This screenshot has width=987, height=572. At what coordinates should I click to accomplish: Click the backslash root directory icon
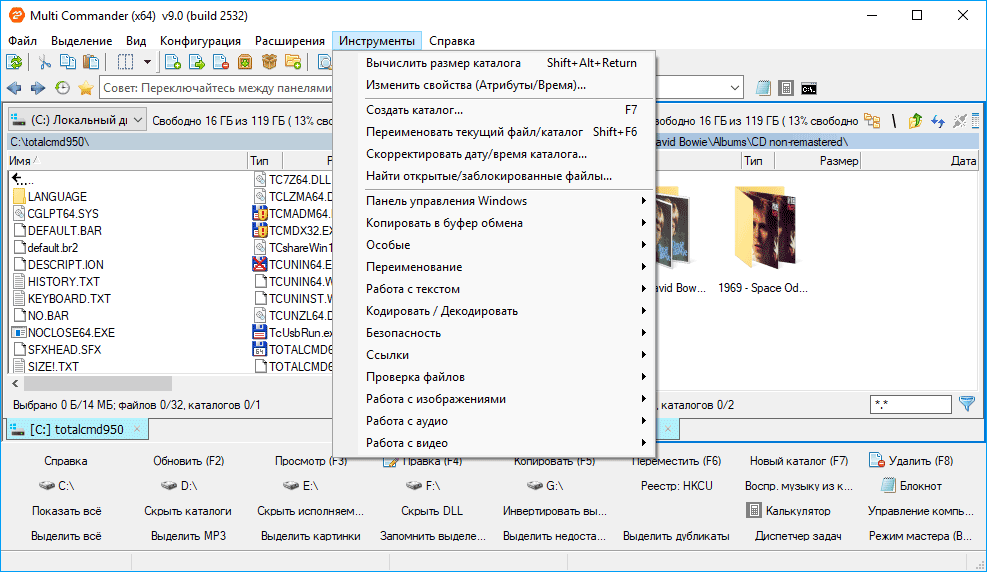point(894,120)
